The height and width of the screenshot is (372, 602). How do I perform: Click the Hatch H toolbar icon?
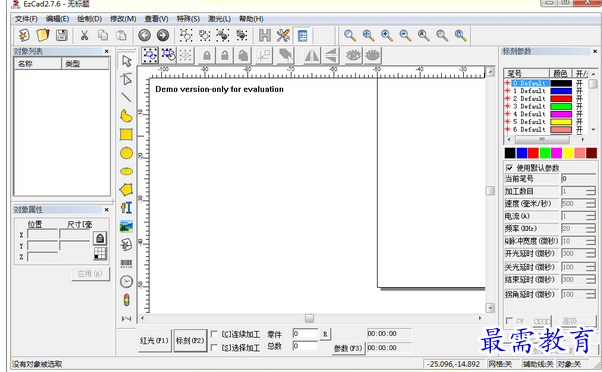click(x=265, y=35)
